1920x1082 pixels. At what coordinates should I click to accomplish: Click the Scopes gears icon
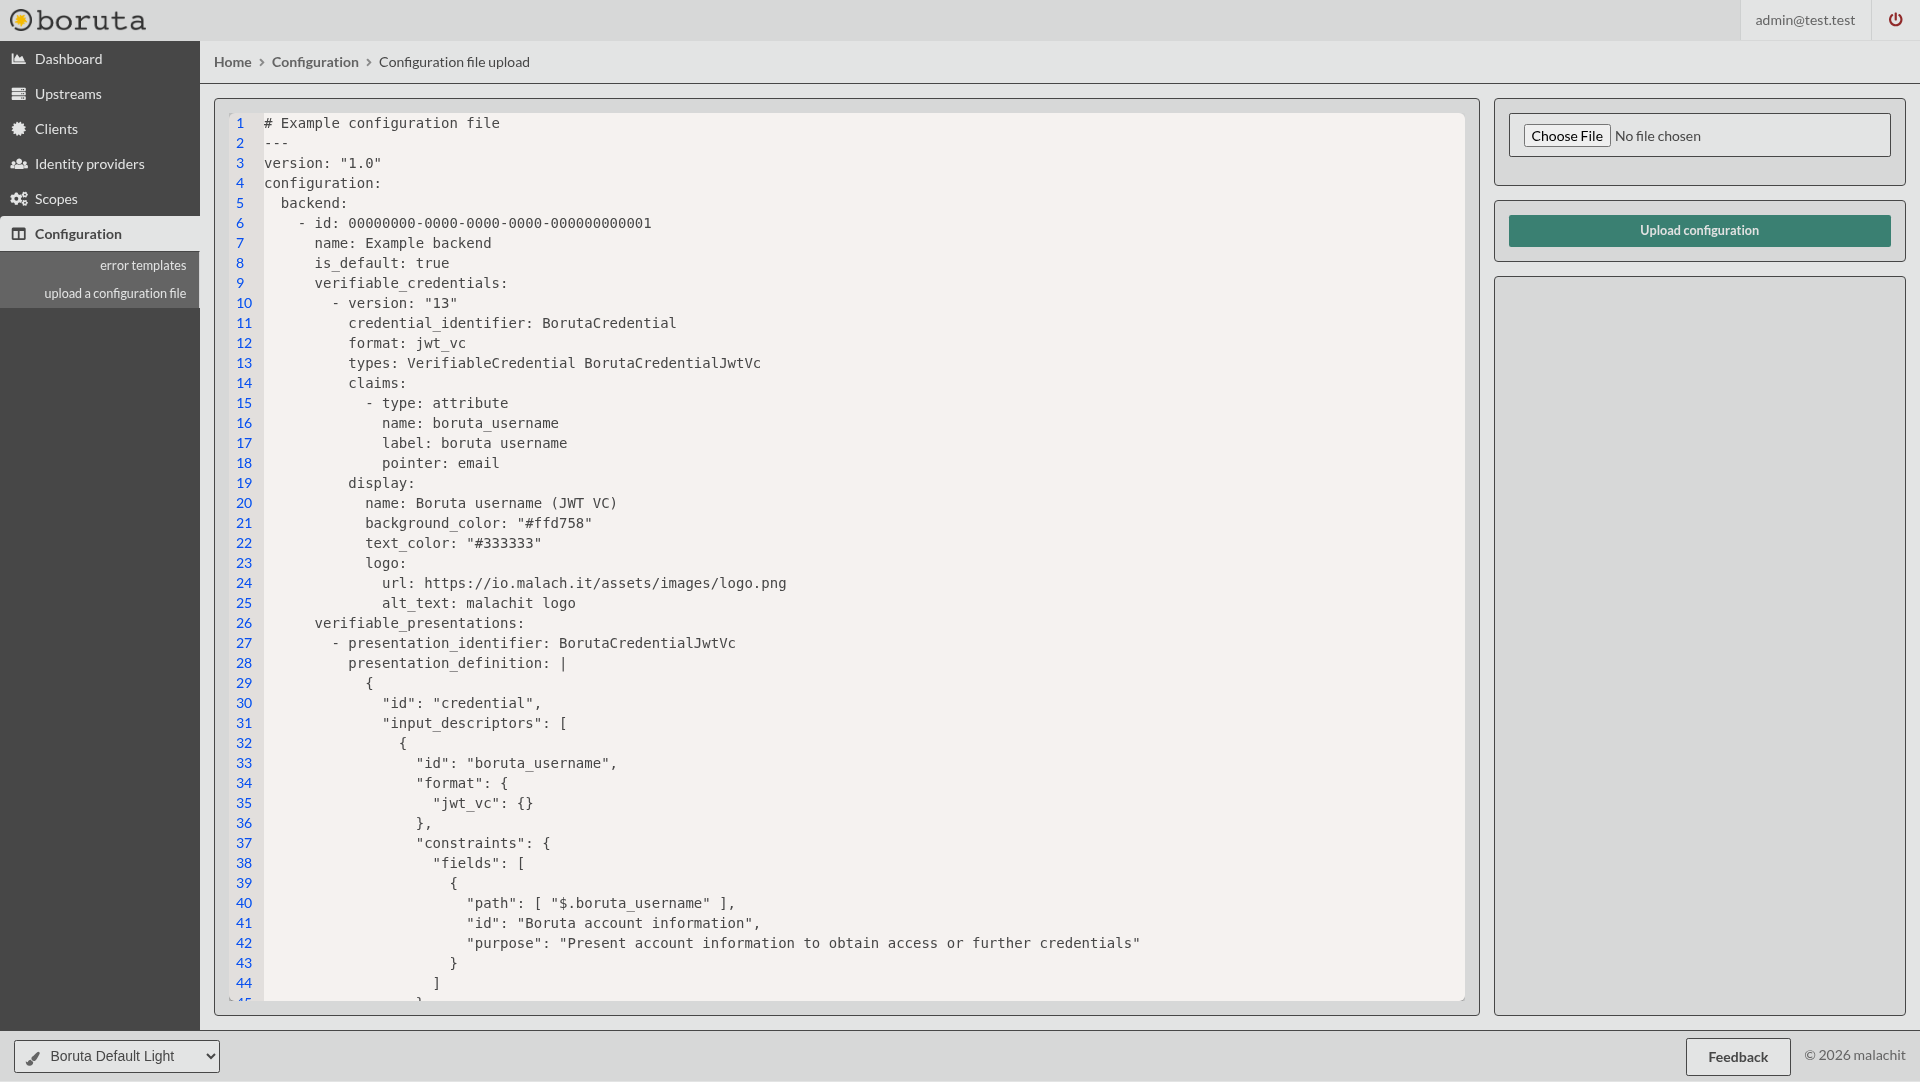click(x=18, y=199)
